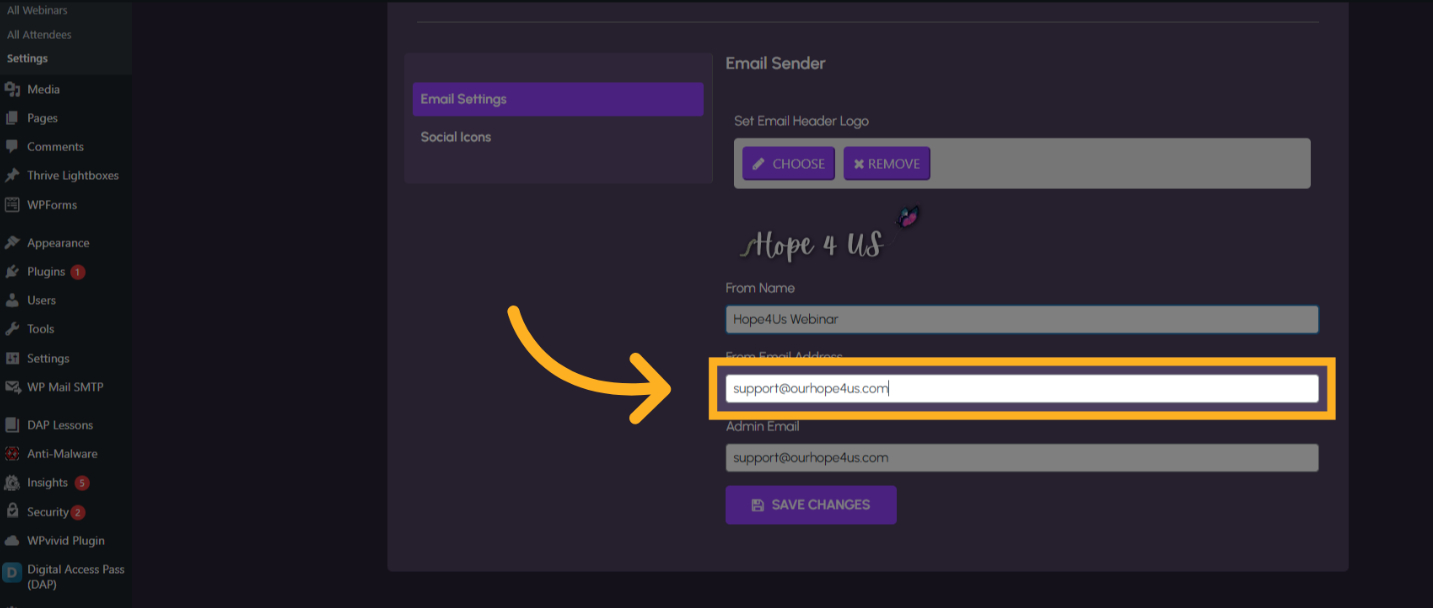Click the Pages icon in sidebar

click(x=12, y=118)
